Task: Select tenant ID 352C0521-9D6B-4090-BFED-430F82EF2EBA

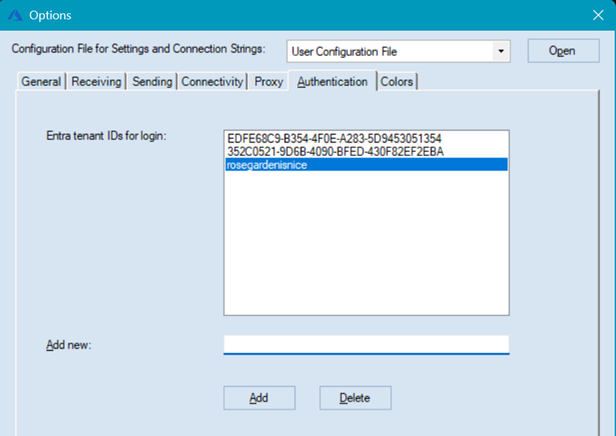Action: tap(366, 152)
